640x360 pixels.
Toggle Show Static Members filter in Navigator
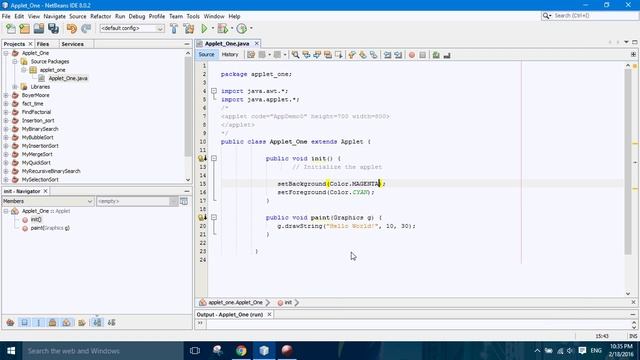click(39, 323)
